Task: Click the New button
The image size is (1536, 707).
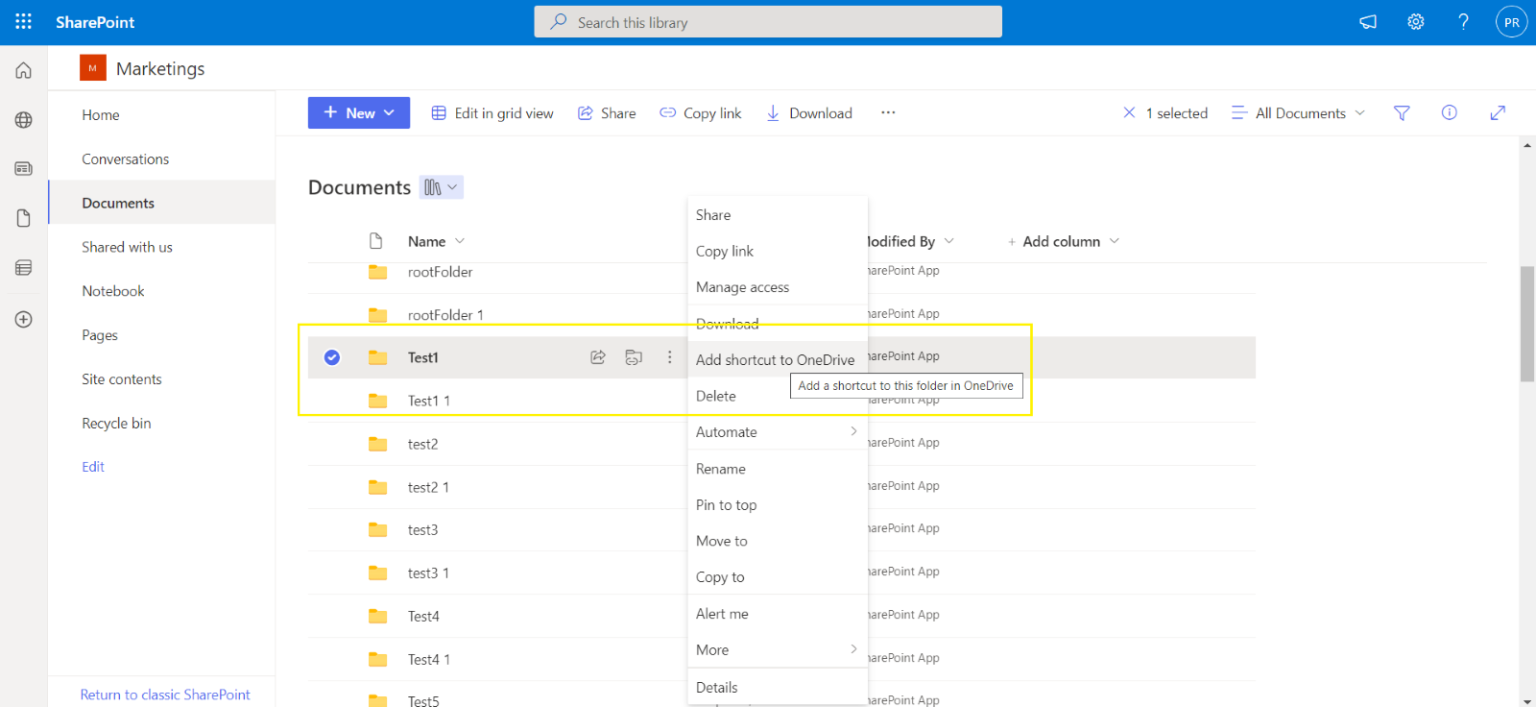Action: point(358,112)
